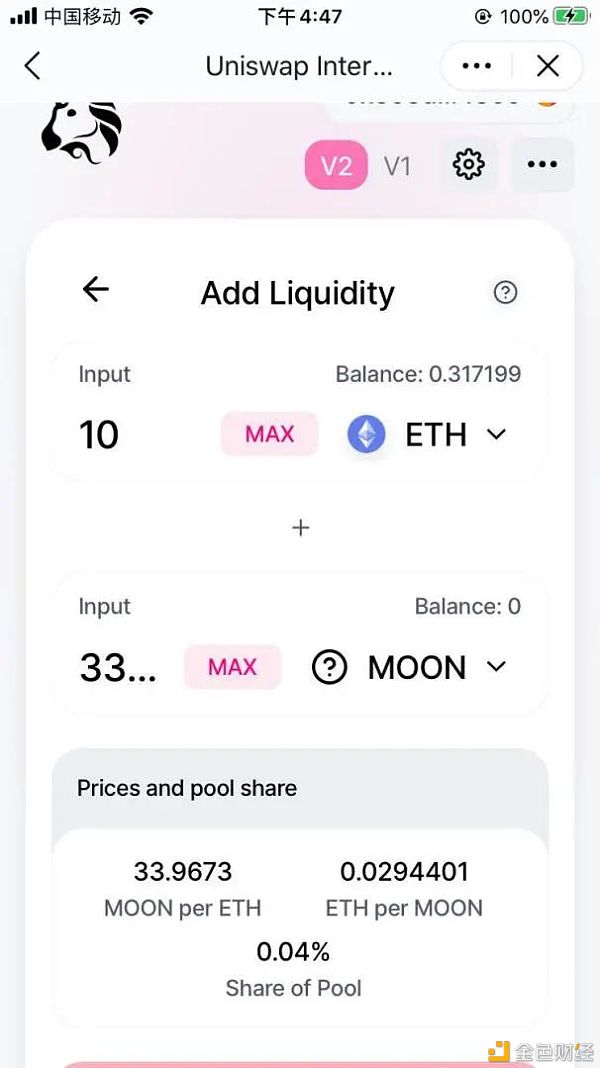Open the settings gear
600x1068 pixels.
coord(468,165)
